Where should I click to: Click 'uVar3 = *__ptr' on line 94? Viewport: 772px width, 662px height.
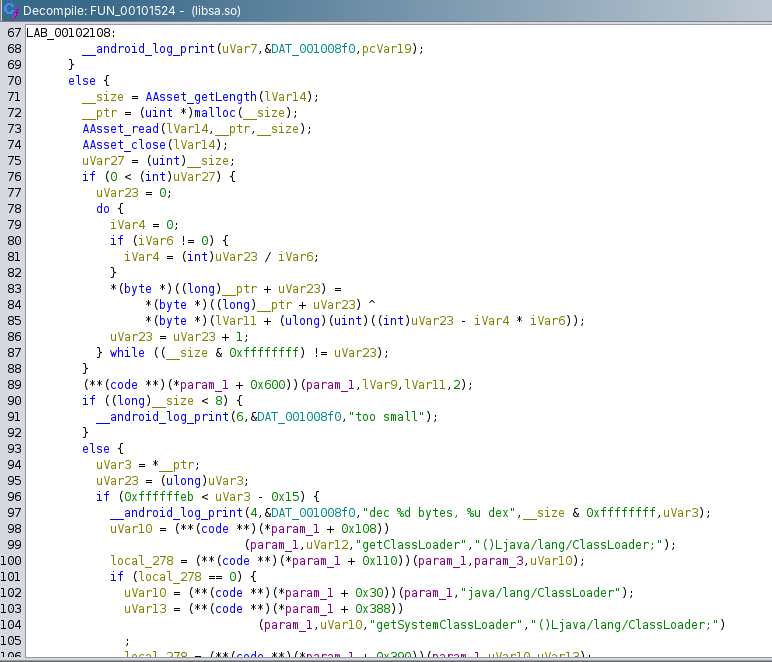coord(147,465)
